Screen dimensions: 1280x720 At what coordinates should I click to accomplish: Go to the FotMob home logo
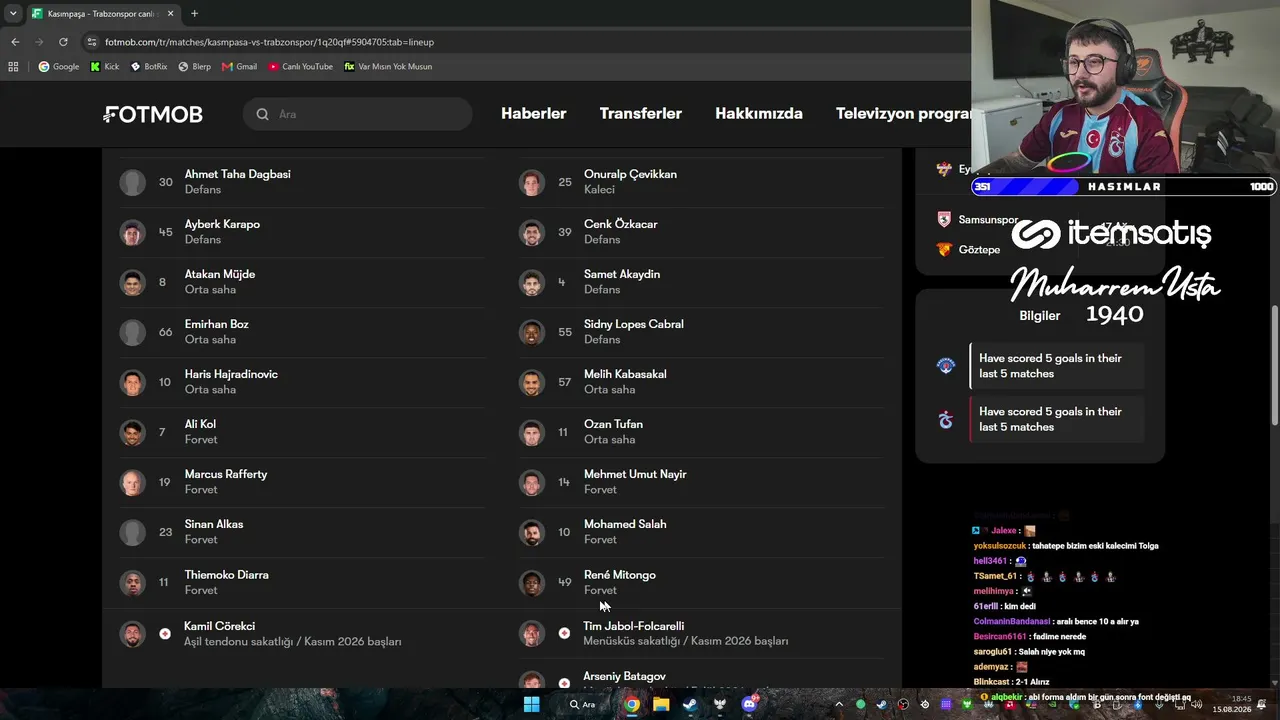(x=153, y=114)
